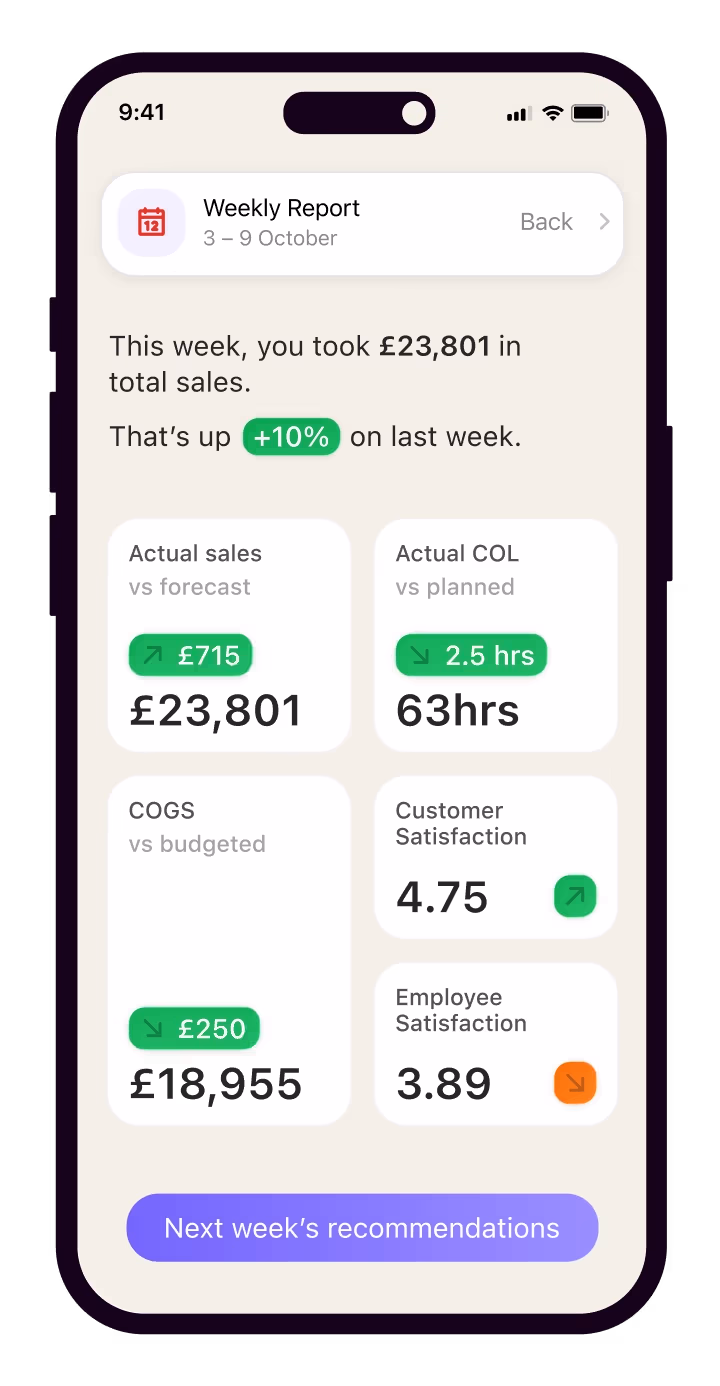Click the up arrow in £715 badge
720x1386 pixels.
point(153,655)
